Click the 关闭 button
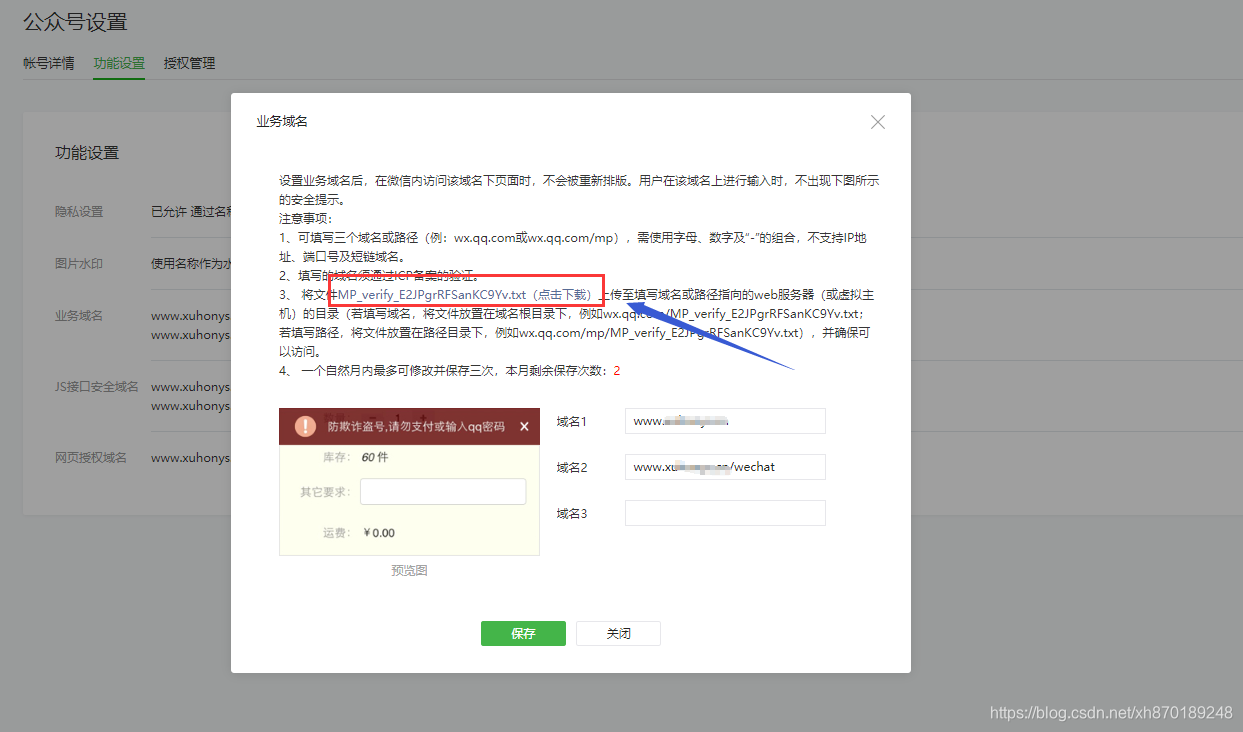This screenshot has height=732, width=1243. [x=618, y=633]
